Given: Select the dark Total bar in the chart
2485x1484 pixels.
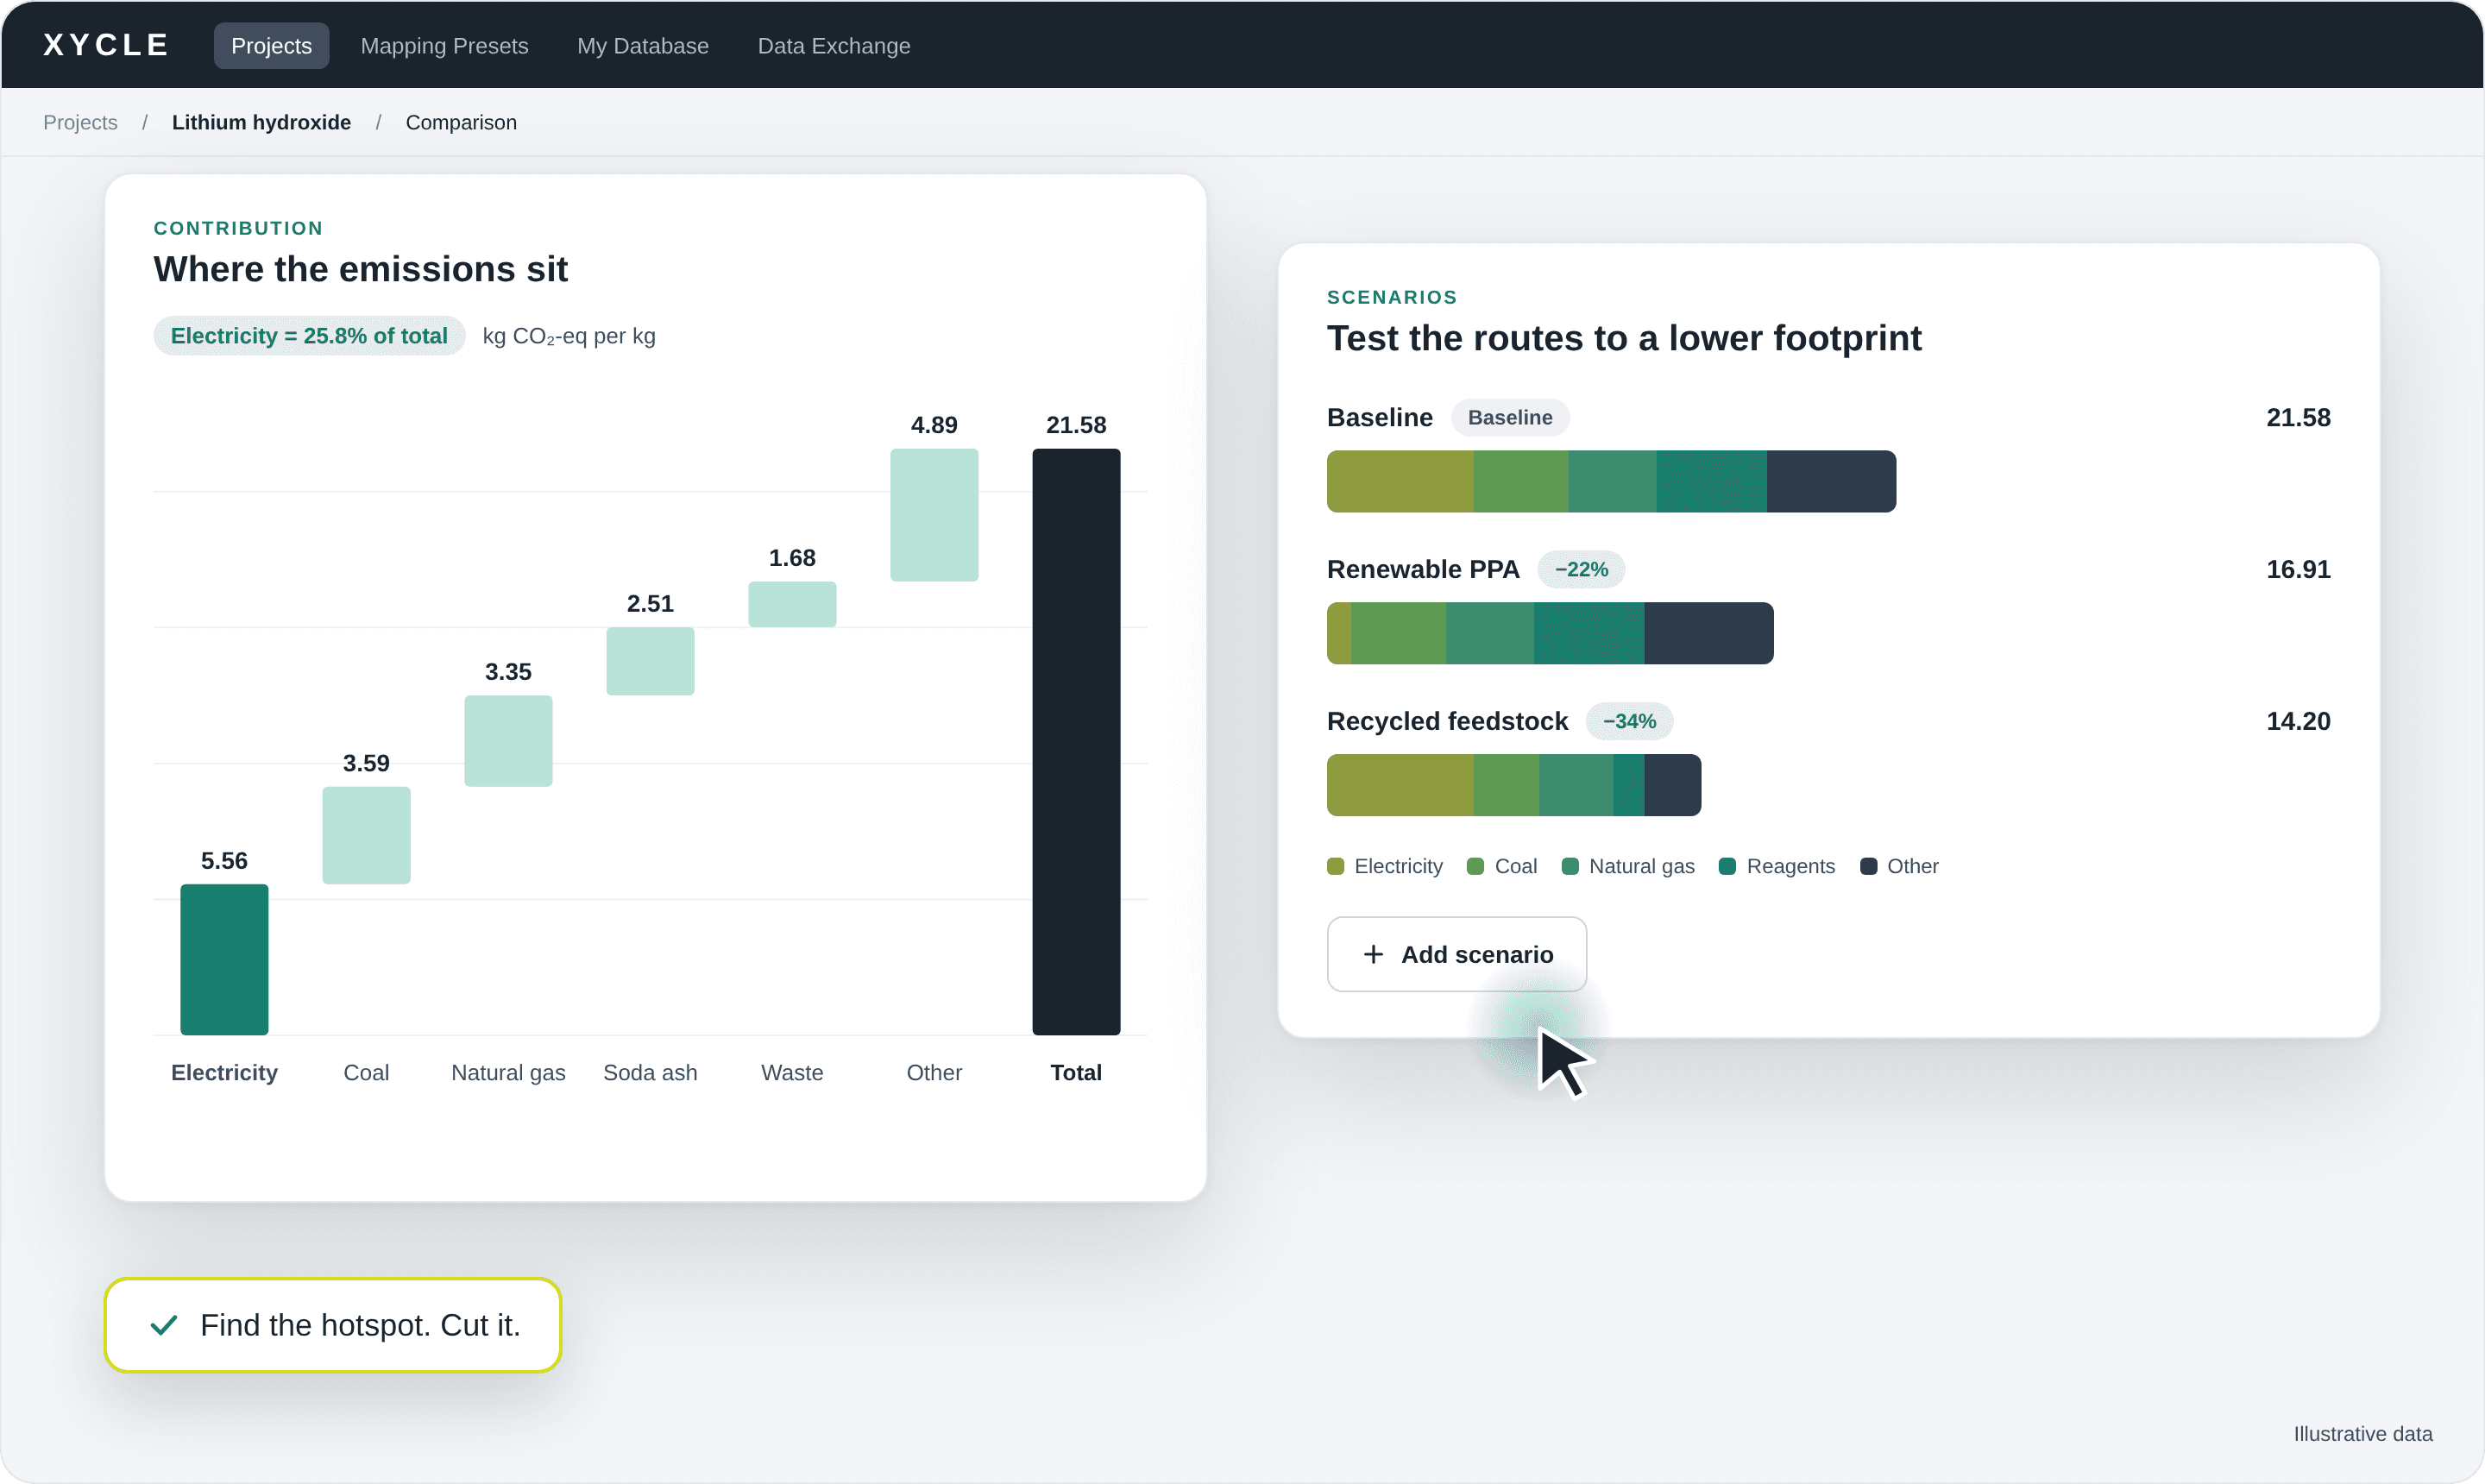Looking at the screenshot, I should [1076, 742].
